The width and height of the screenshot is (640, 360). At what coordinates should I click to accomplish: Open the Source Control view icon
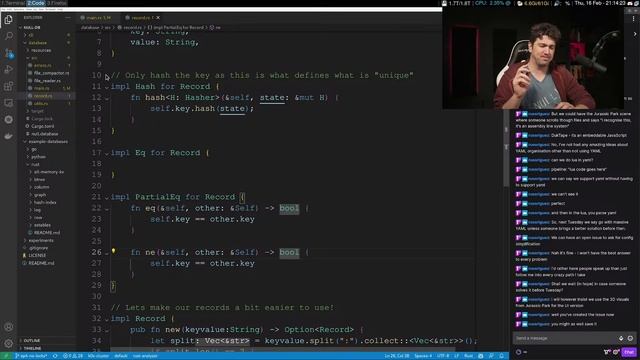click(8, 53)
